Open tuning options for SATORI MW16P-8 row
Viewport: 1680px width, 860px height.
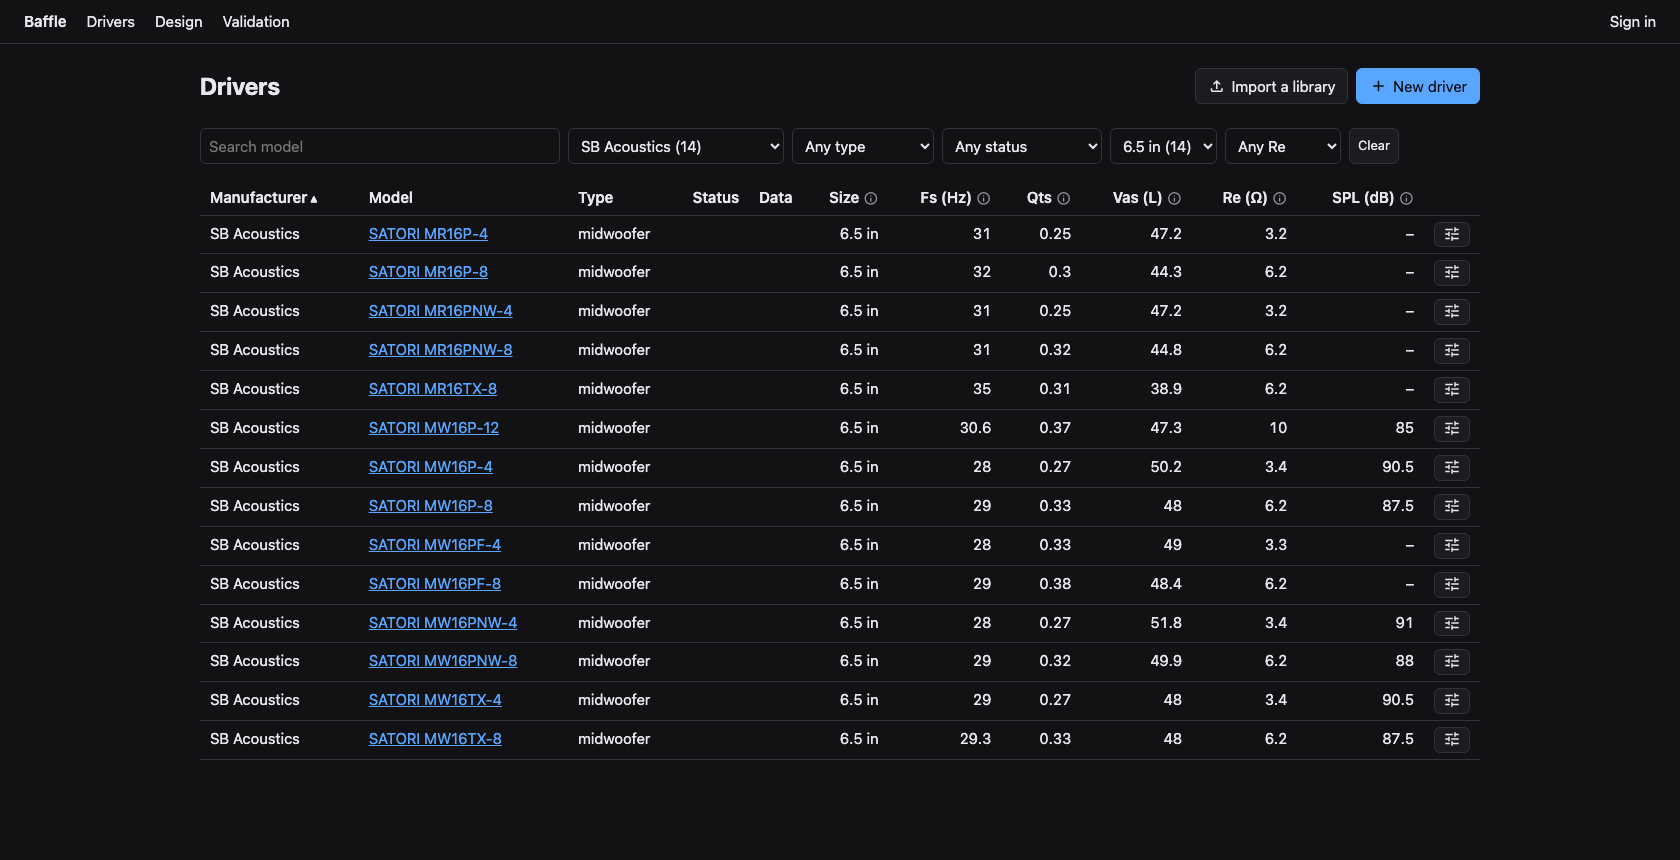pyautogui.click(x=1451, y=506)
